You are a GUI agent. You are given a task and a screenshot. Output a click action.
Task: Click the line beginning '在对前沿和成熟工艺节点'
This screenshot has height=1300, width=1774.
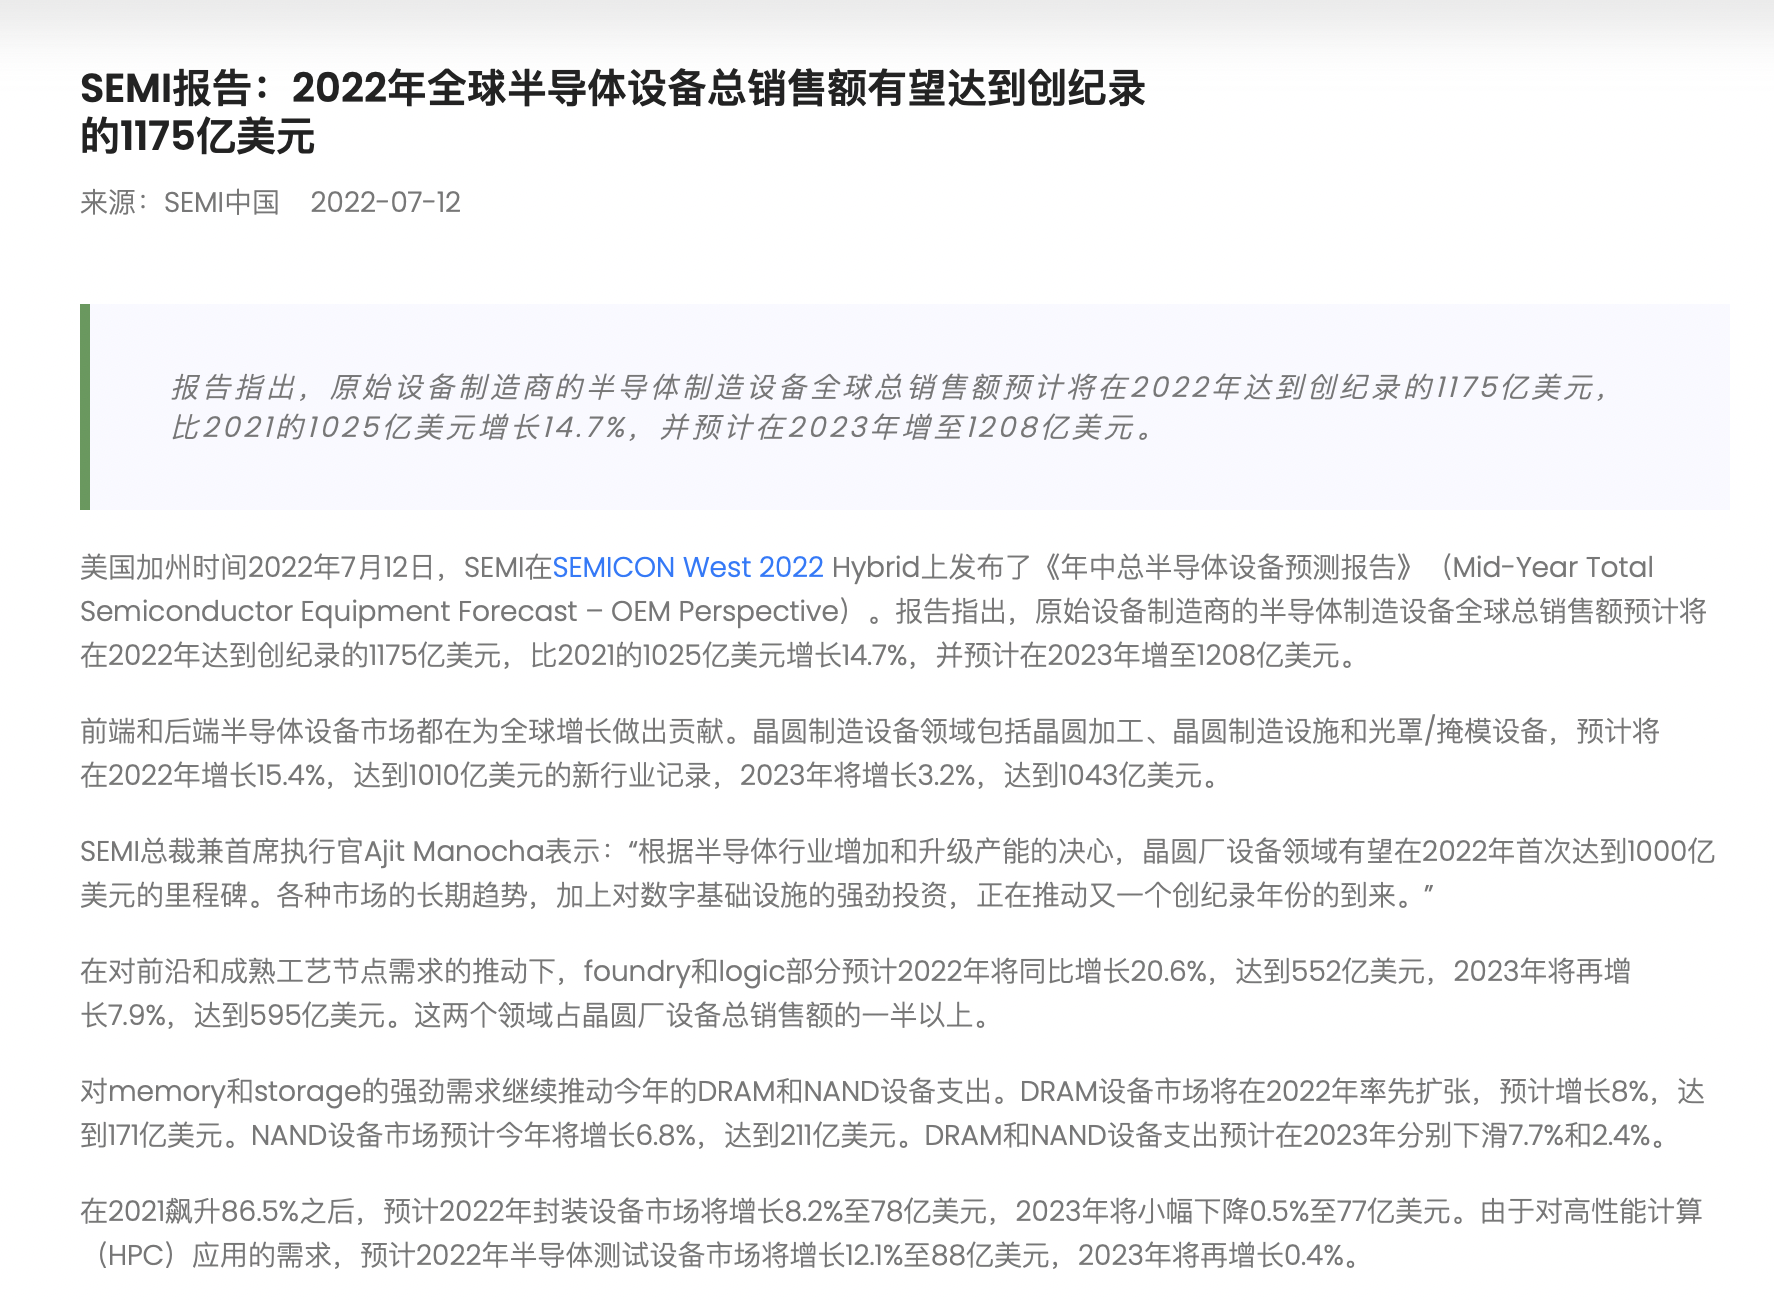pos(856,971)
